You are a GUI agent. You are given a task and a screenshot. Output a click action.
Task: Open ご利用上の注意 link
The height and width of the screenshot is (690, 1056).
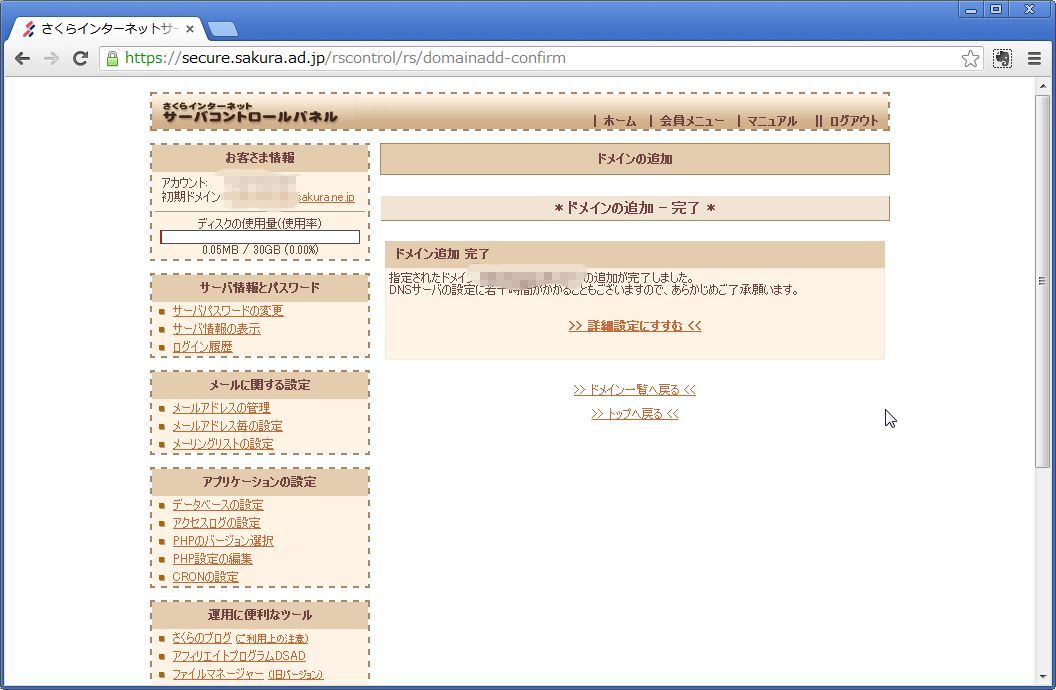point(272,638)
